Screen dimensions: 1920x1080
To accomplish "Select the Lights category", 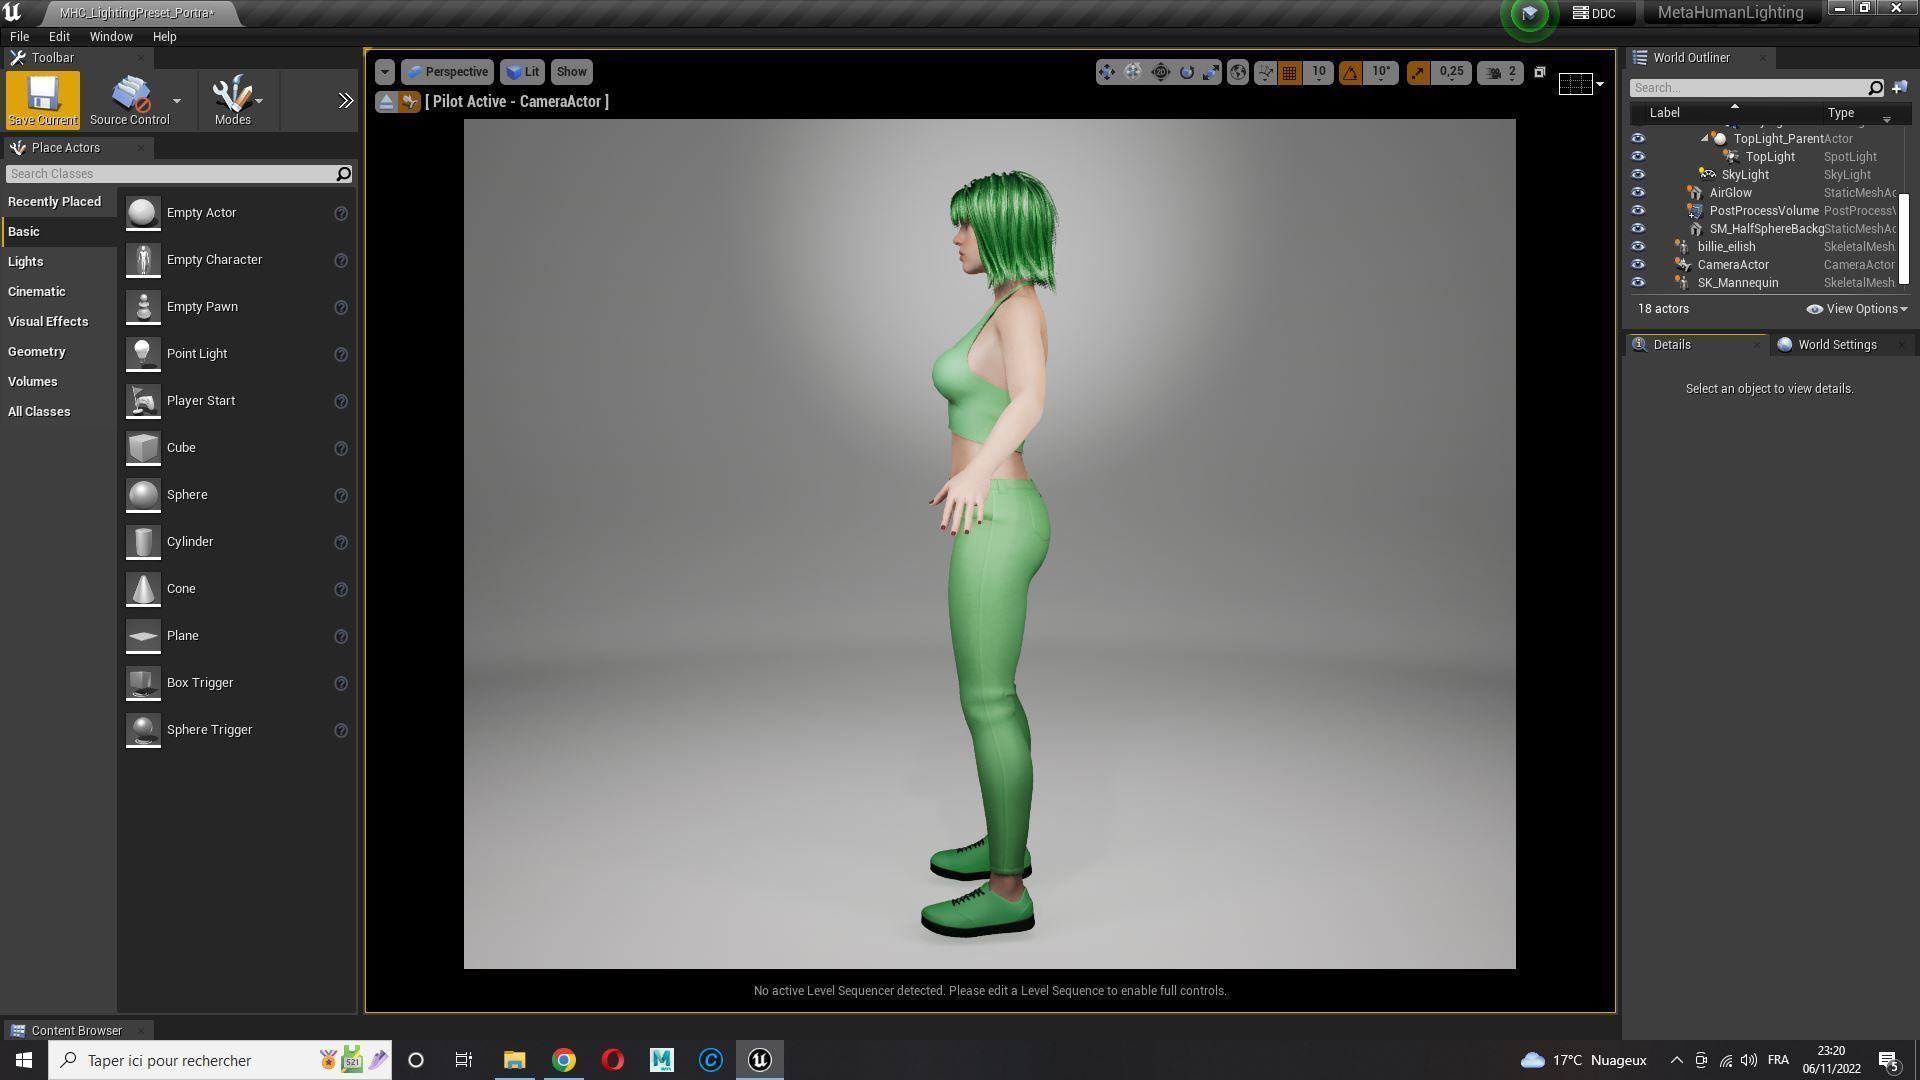I will point(26,262).
